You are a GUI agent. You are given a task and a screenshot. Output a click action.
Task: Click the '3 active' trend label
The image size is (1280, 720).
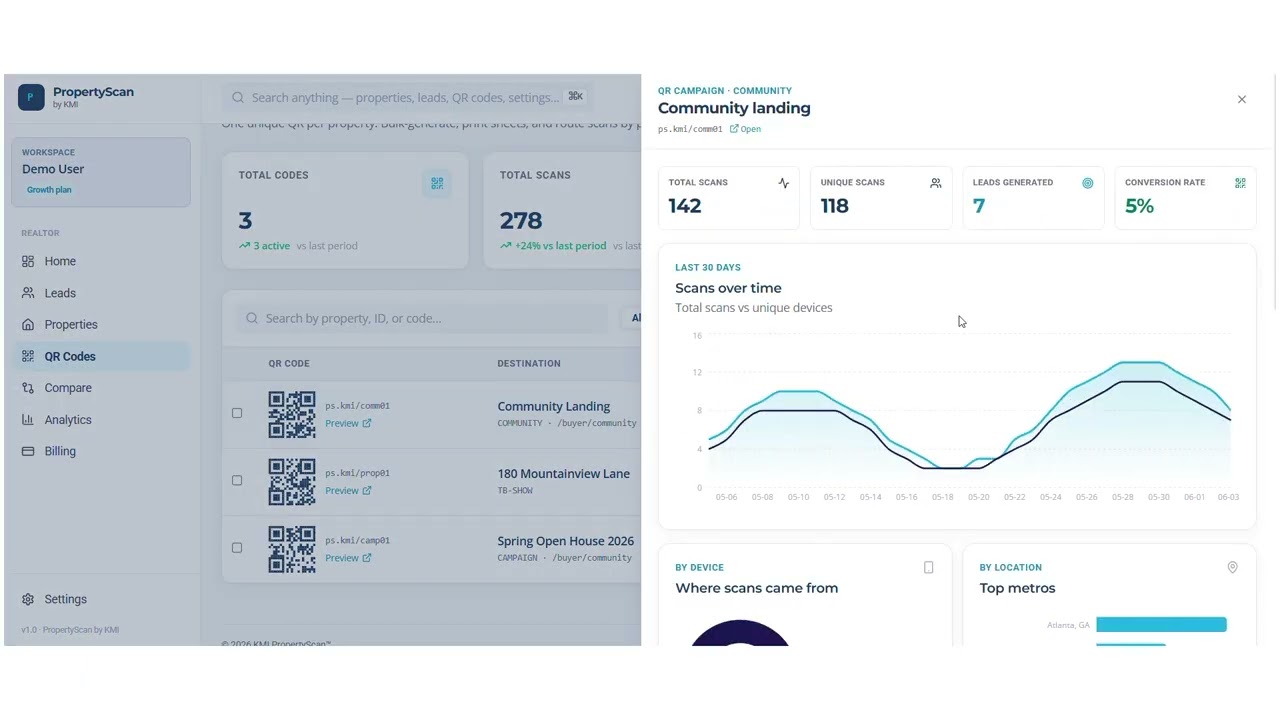[264, 246]
